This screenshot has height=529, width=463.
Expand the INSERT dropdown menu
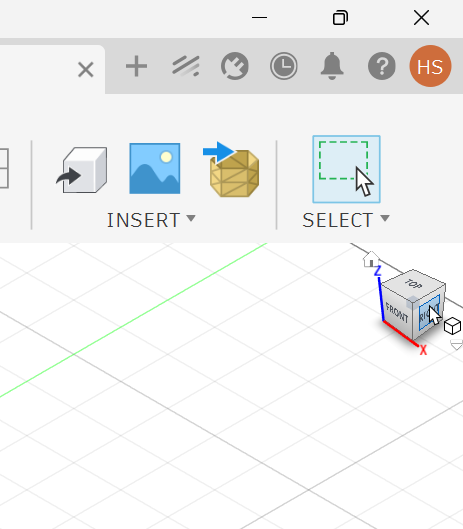[x=151, y=220]
